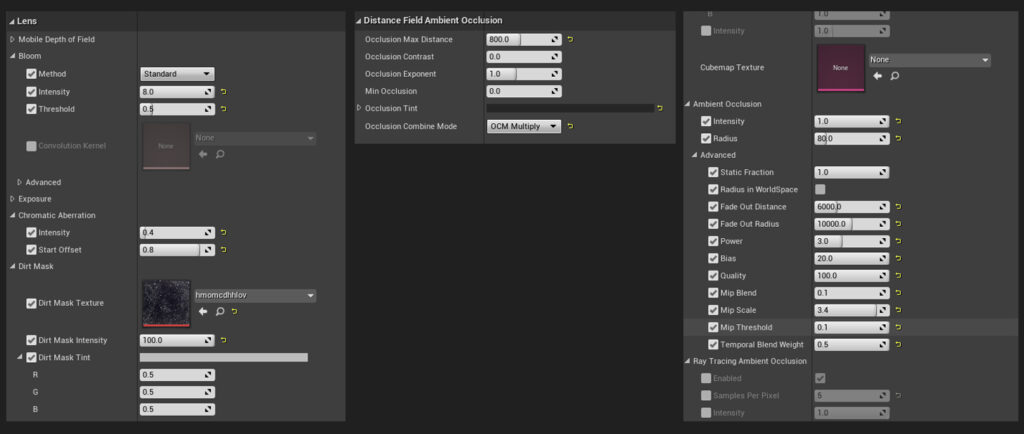This screenshot has width=1024, height=434.
Task: Reset Start Offset to default
Action: click(224, 250)
